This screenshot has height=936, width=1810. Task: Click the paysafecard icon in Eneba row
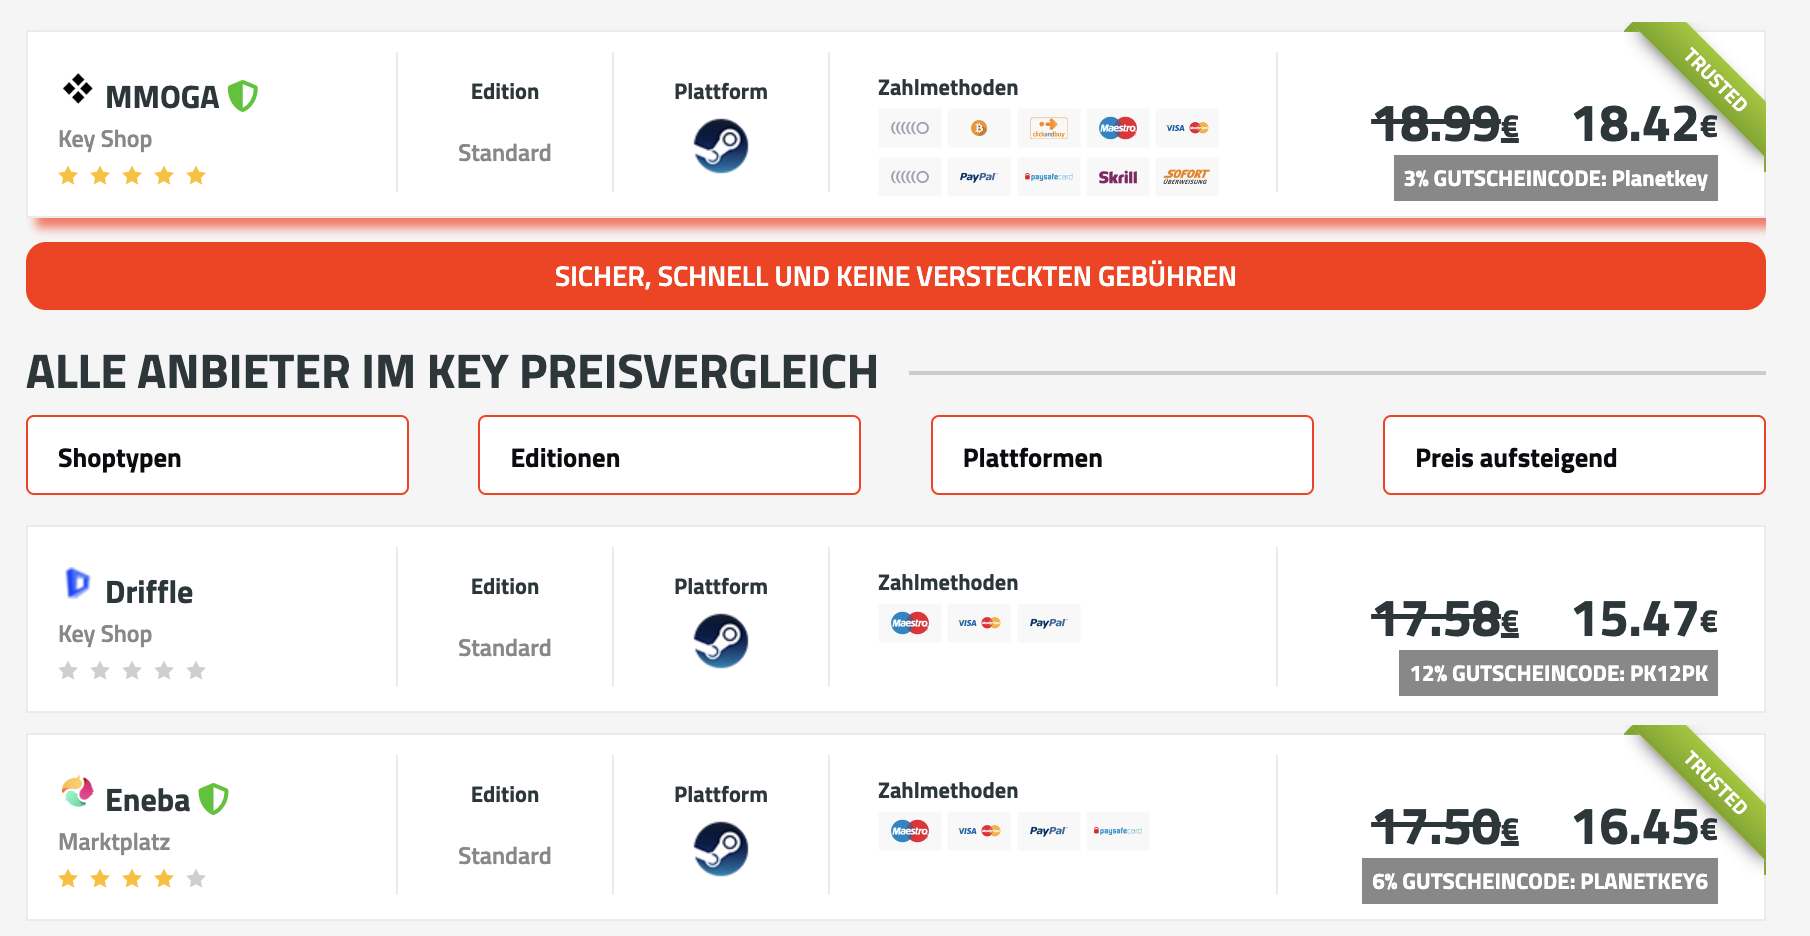(x=1118, y=831)
